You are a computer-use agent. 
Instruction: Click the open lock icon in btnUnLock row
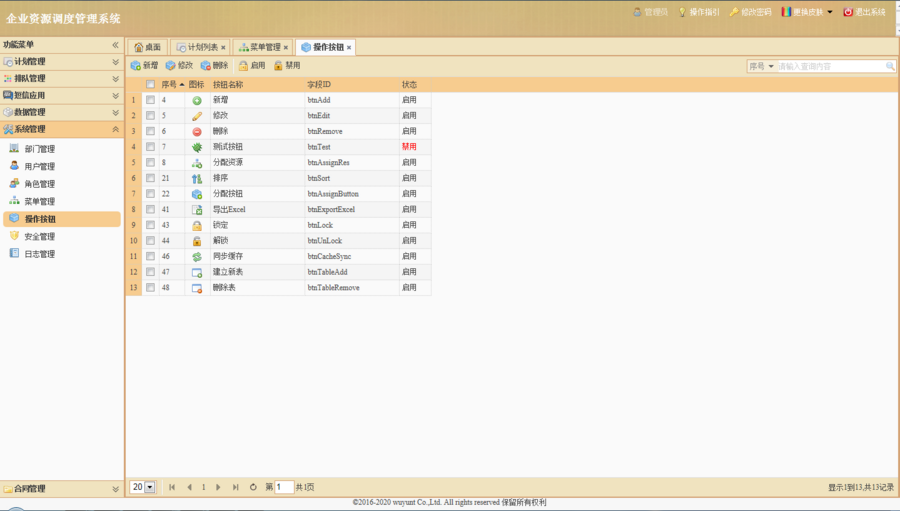[x=197, y=241]
